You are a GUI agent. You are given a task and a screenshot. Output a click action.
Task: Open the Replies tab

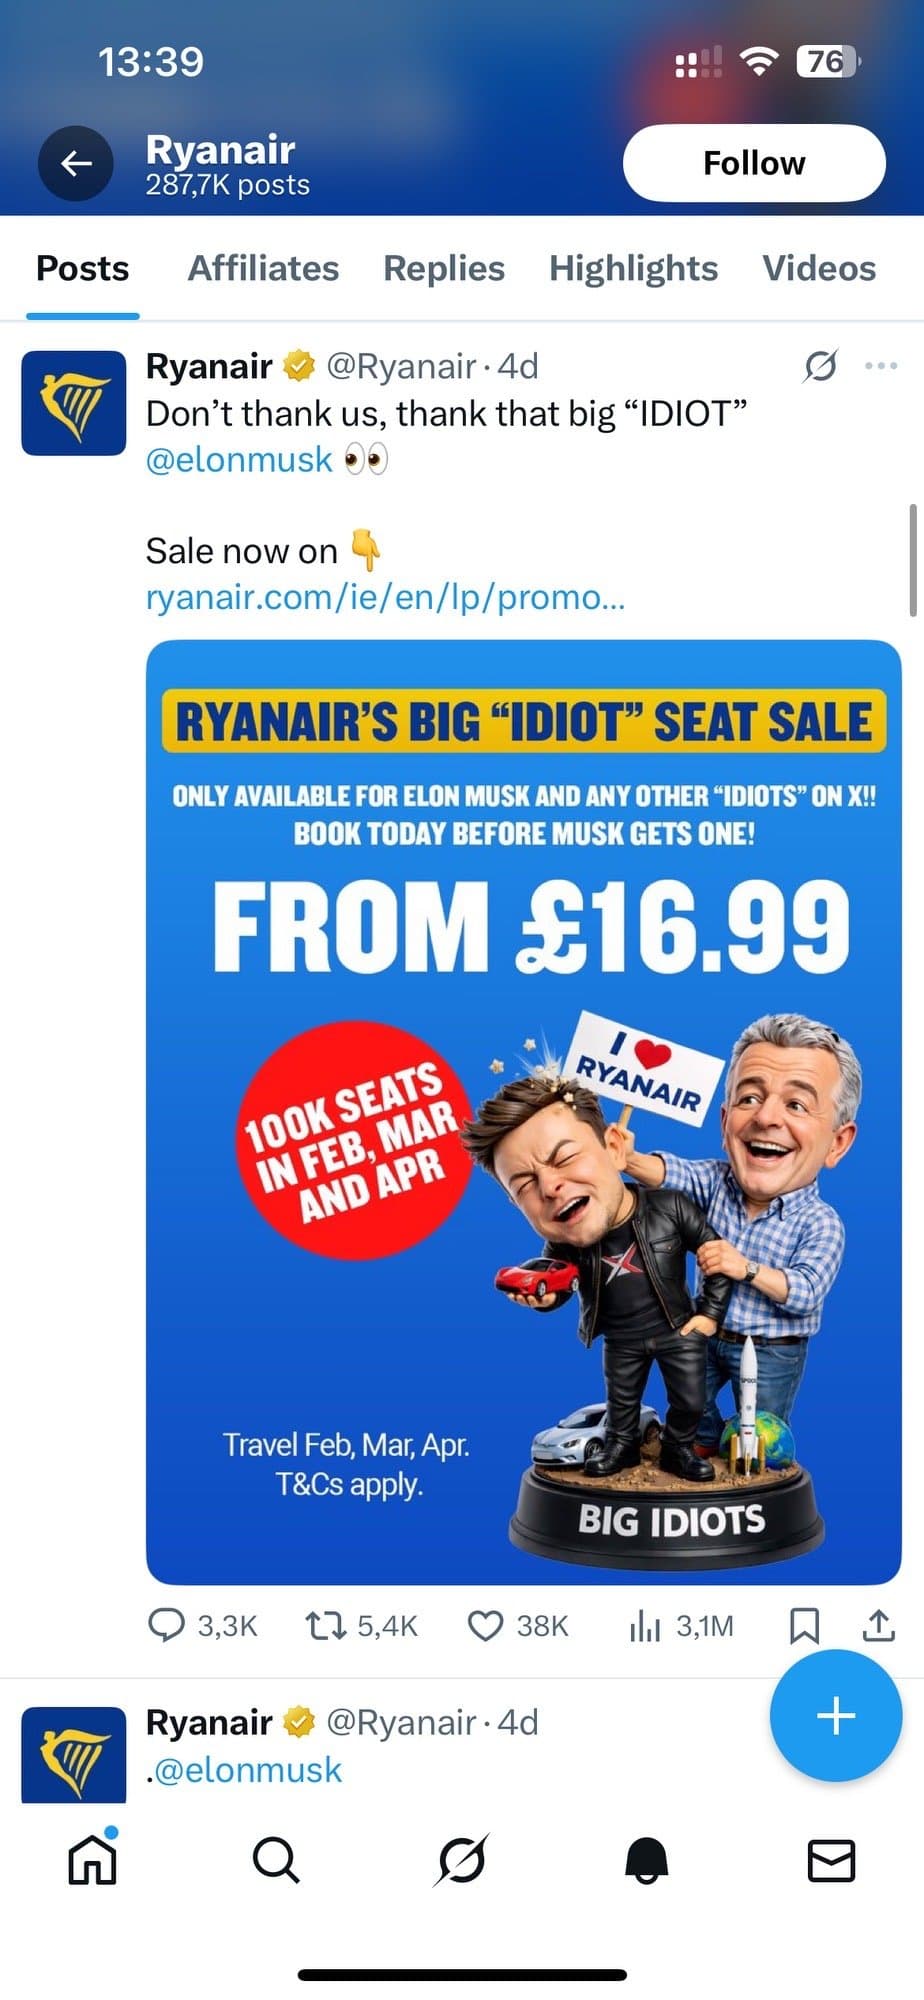444,268
